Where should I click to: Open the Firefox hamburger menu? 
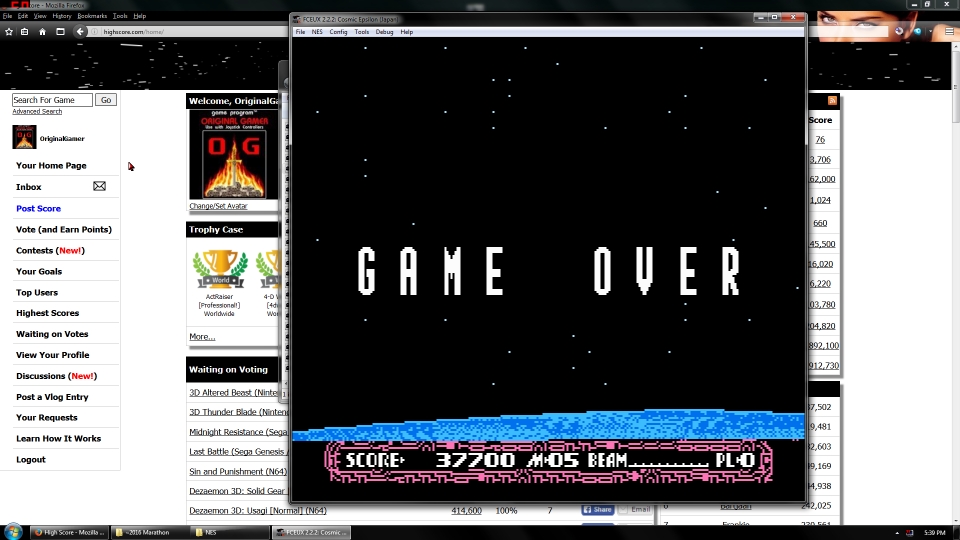[949, 32]
